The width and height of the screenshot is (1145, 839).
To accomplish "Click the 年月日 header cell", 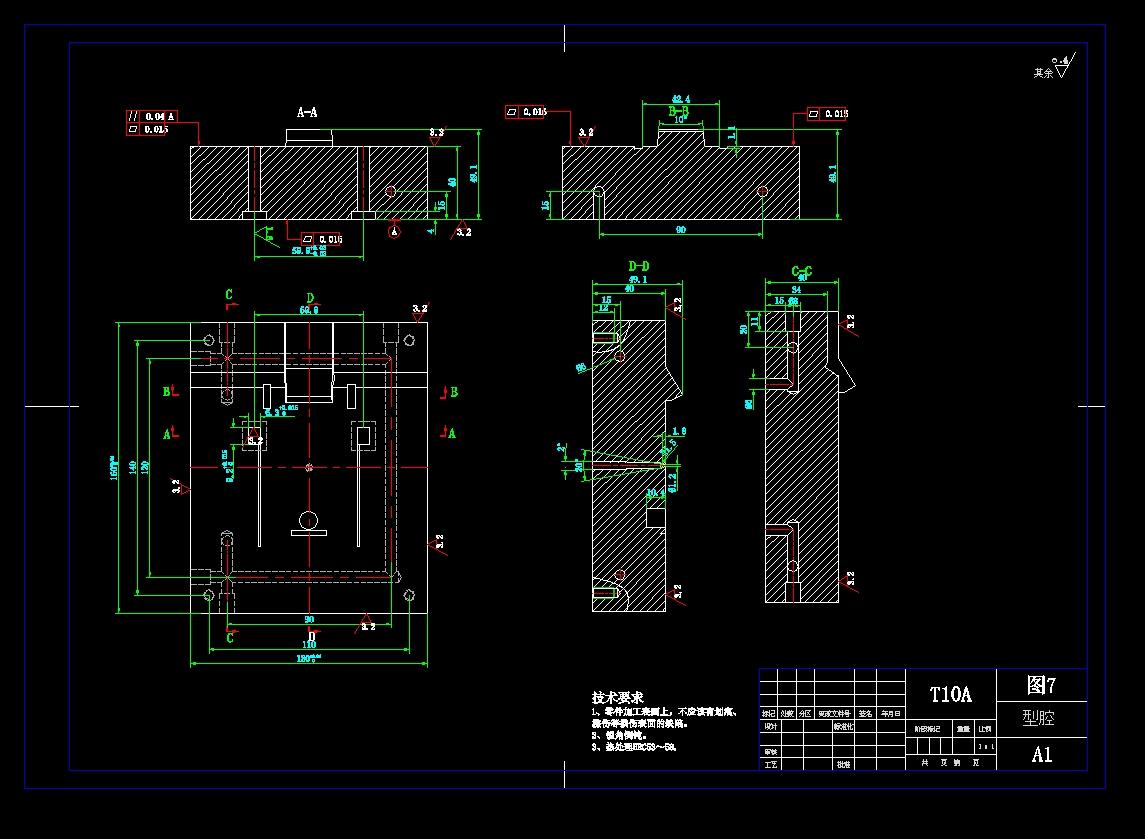I will click(x=891, y=713).
